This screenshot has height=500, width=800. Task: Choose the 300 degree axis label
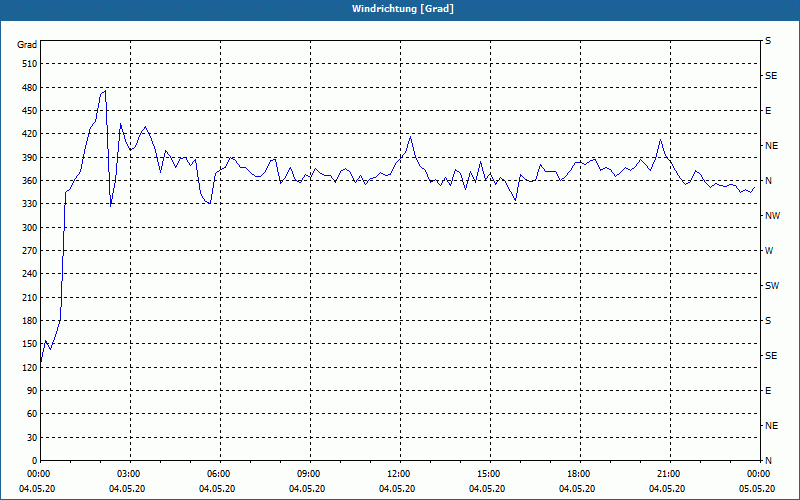pos(30,228)
